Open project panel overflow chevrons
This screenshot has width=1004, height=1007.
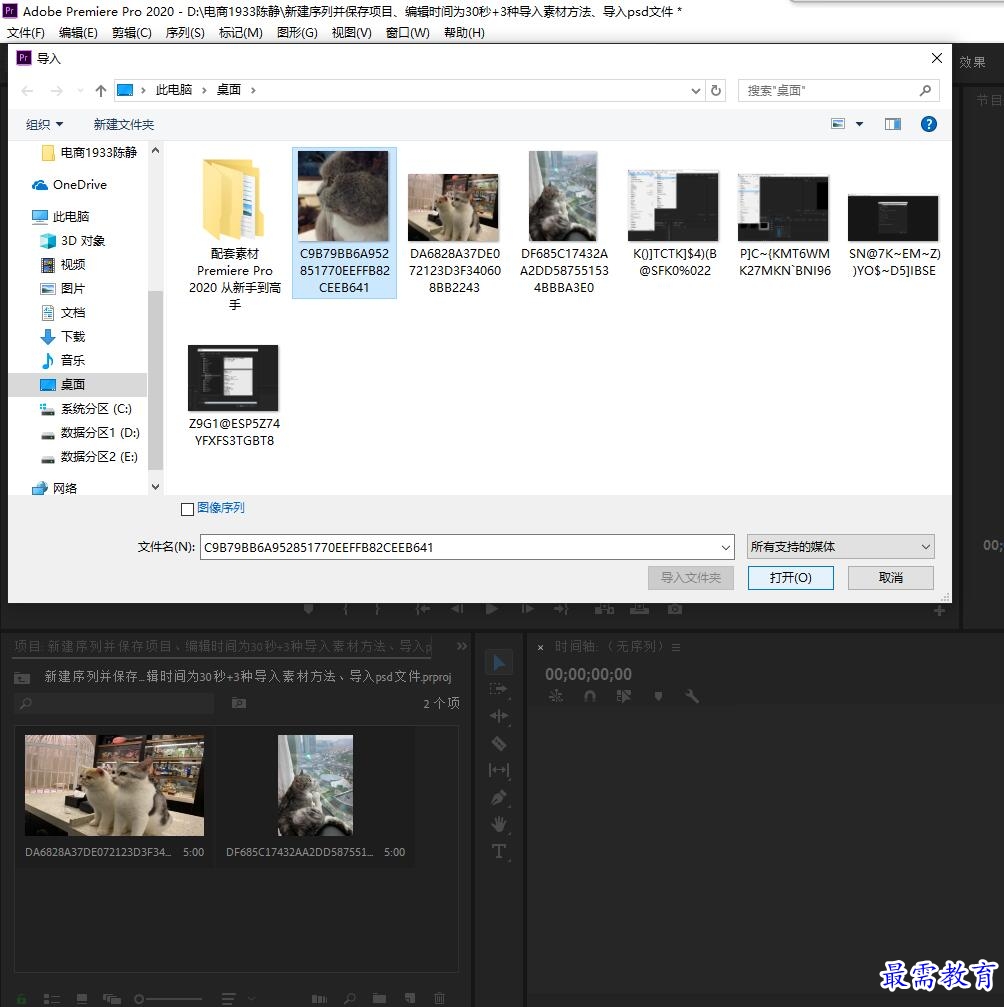point(462,646)
